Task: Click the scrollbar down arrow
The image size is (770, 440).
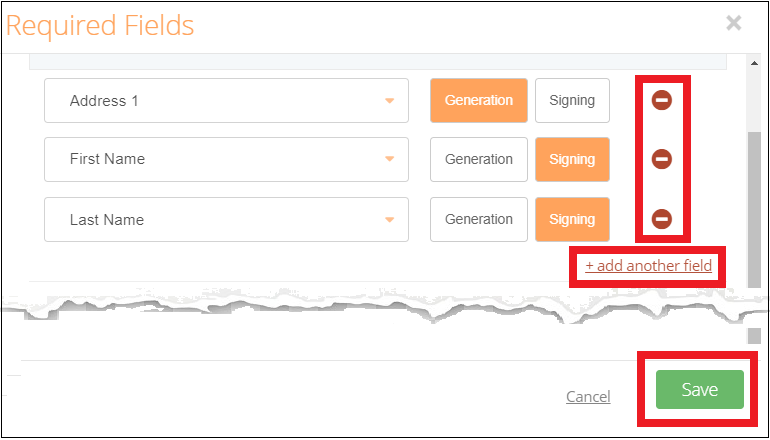Action: (x=755, y=336)
